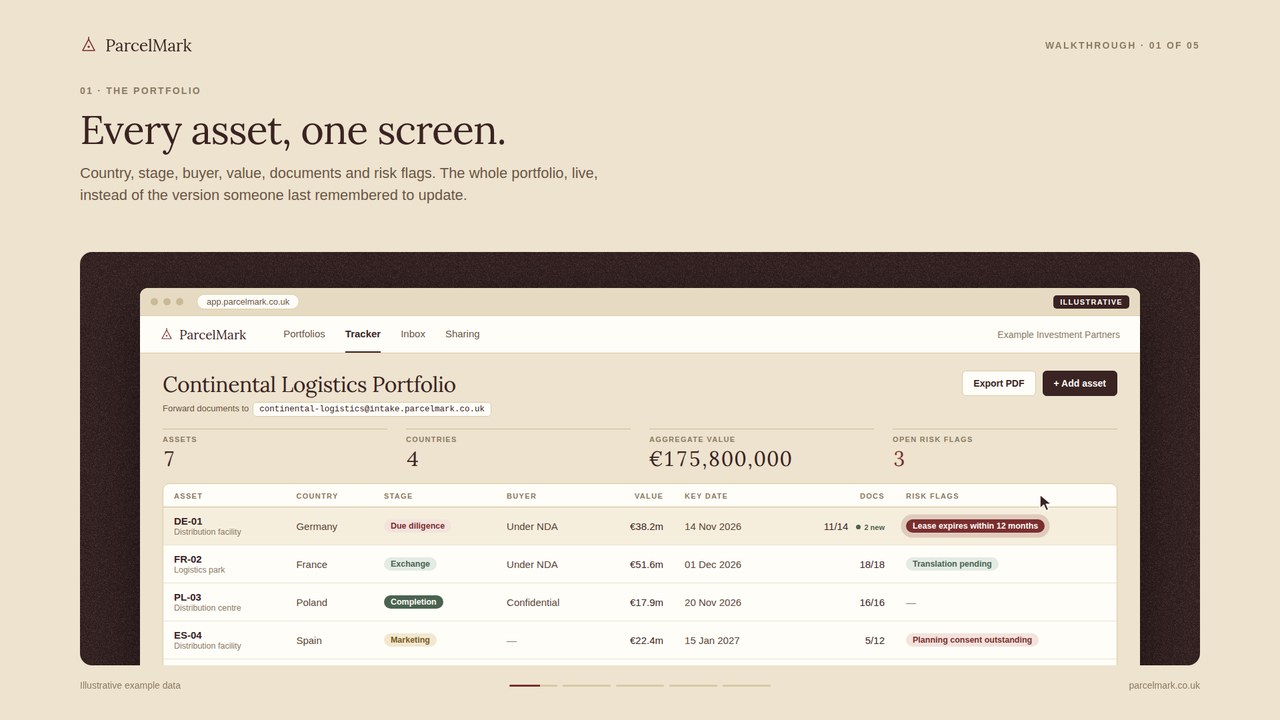Click the Stage column header
Viewport: 1280px width, 720px height.
point(398,496)
